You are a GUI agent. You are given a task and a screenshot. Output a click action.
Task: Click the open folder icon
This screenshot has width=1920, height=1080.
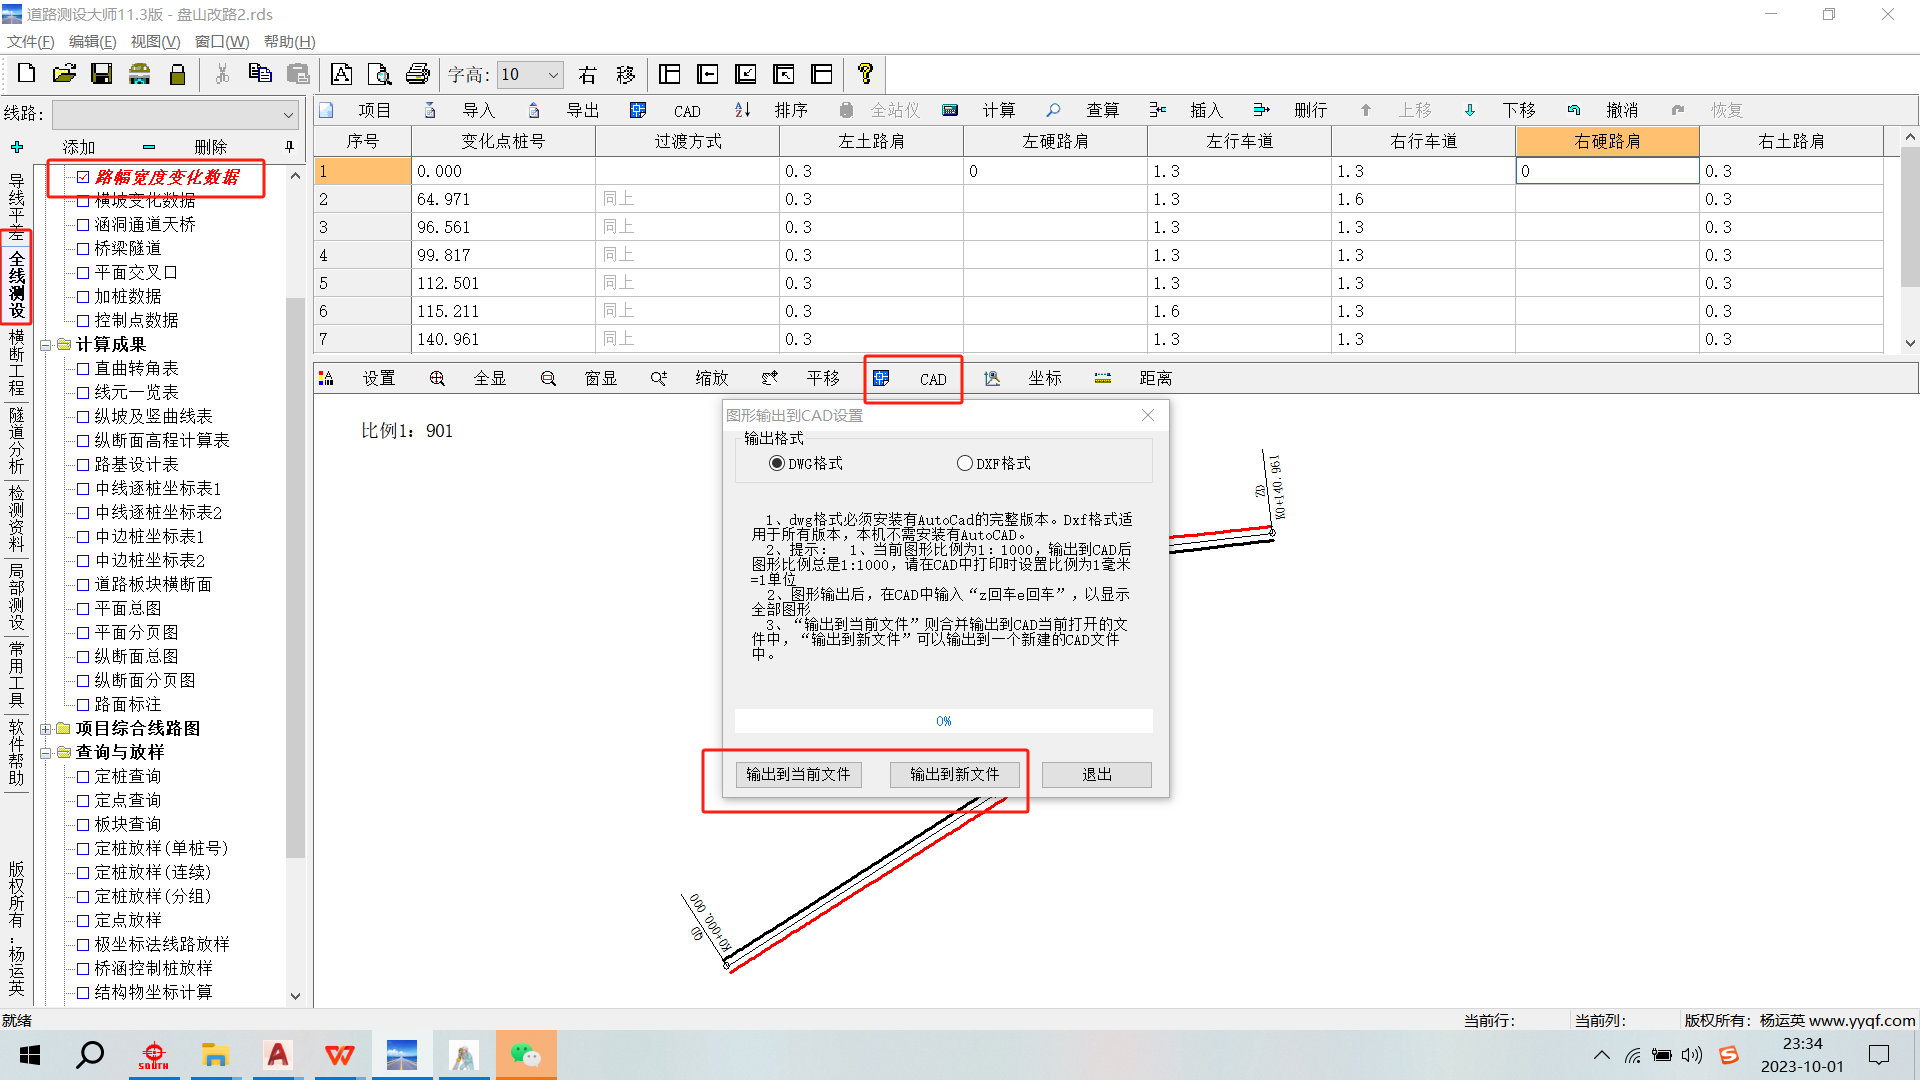[64, 74]
